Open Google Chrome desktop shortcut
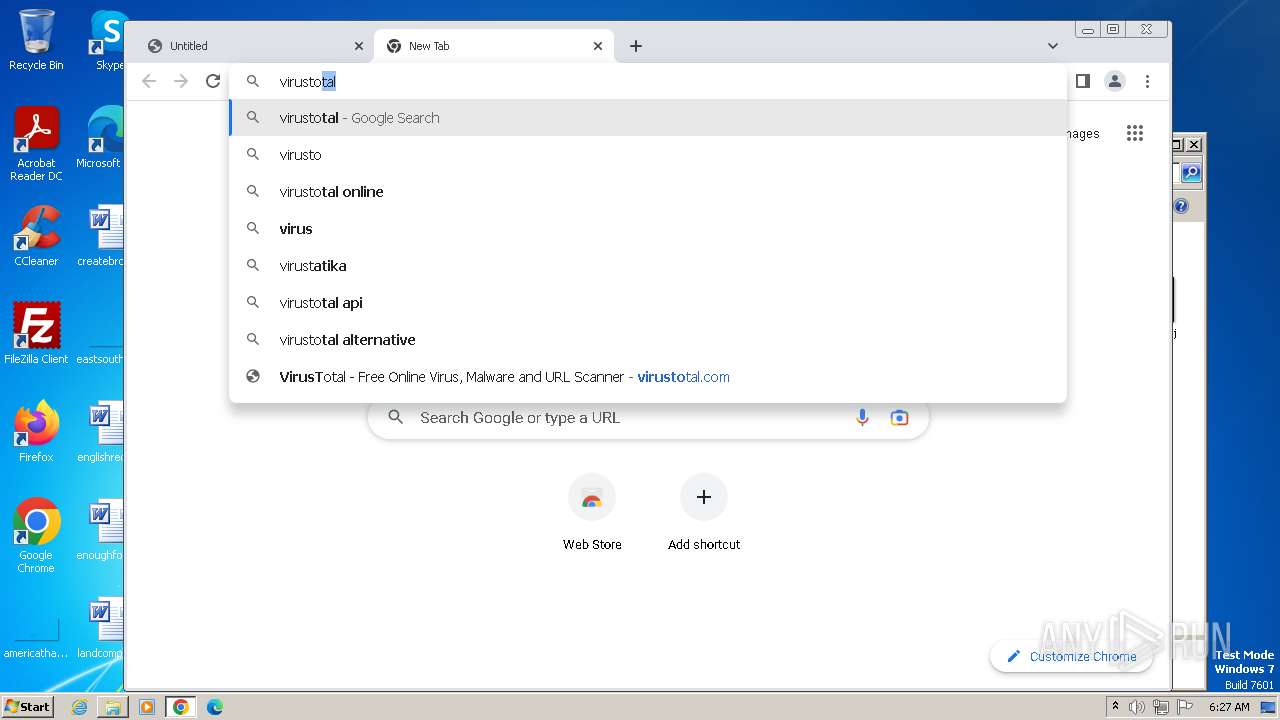 pos(36,535)
